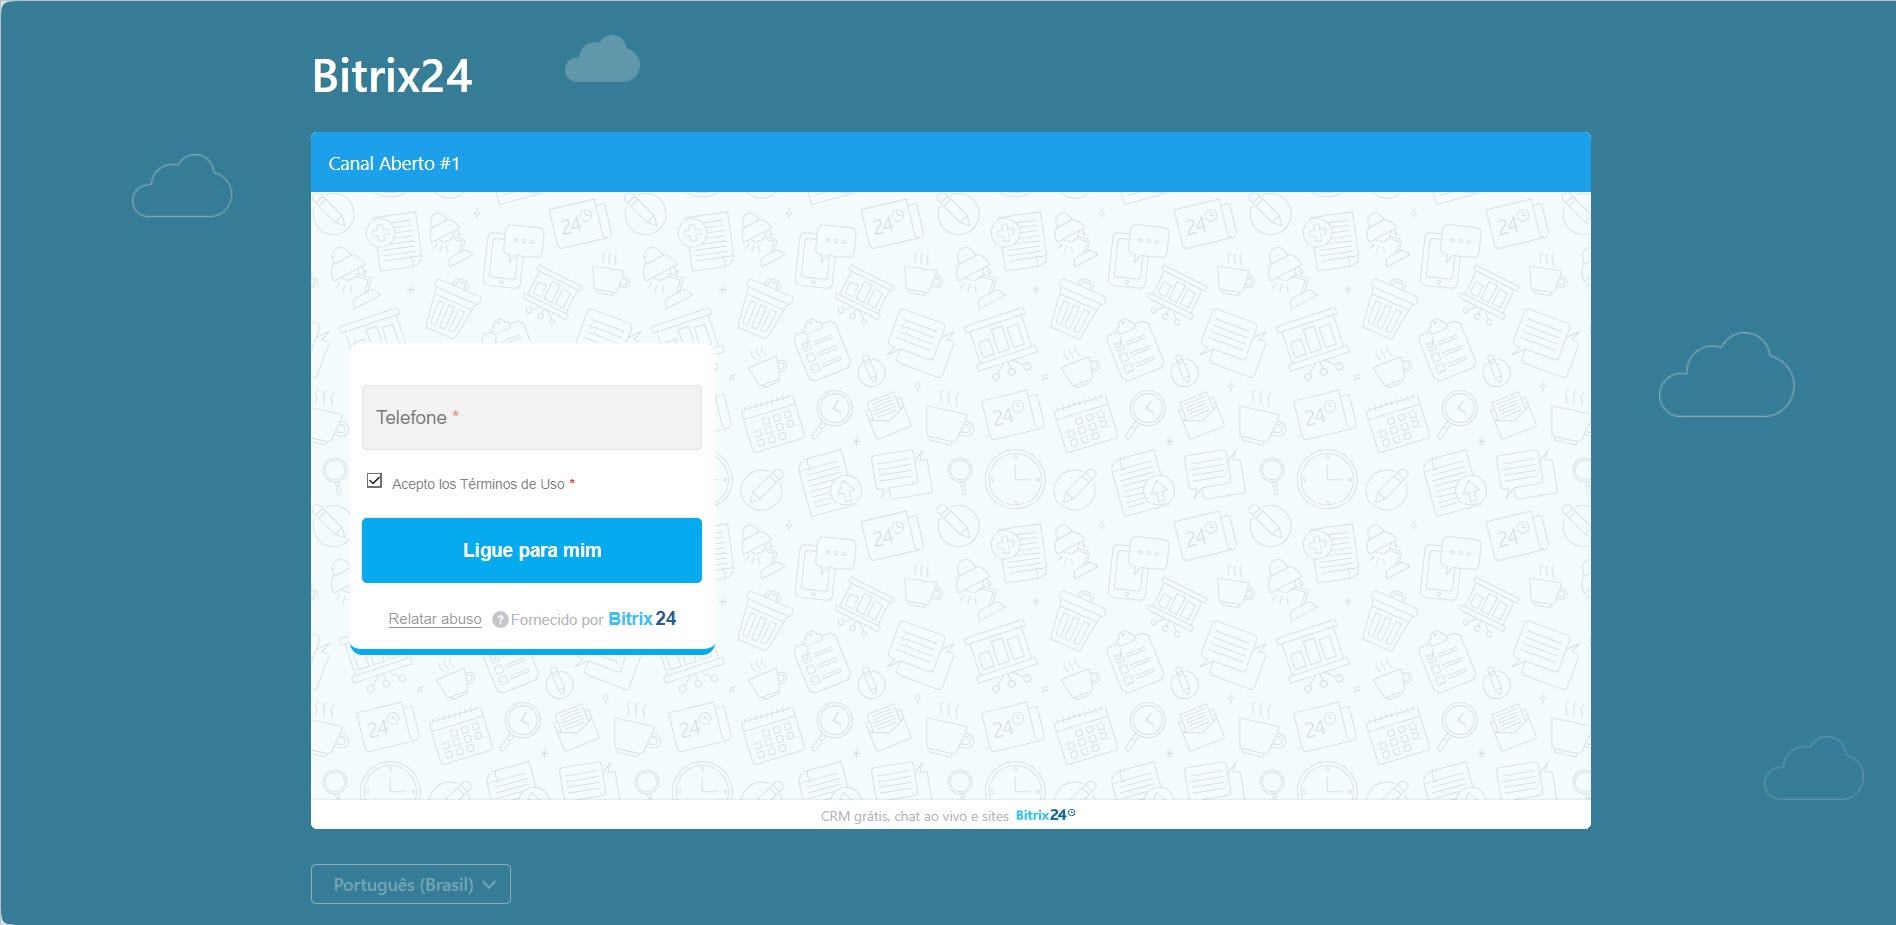Open the Português (Brasil) language dropdown

point(411,884)
